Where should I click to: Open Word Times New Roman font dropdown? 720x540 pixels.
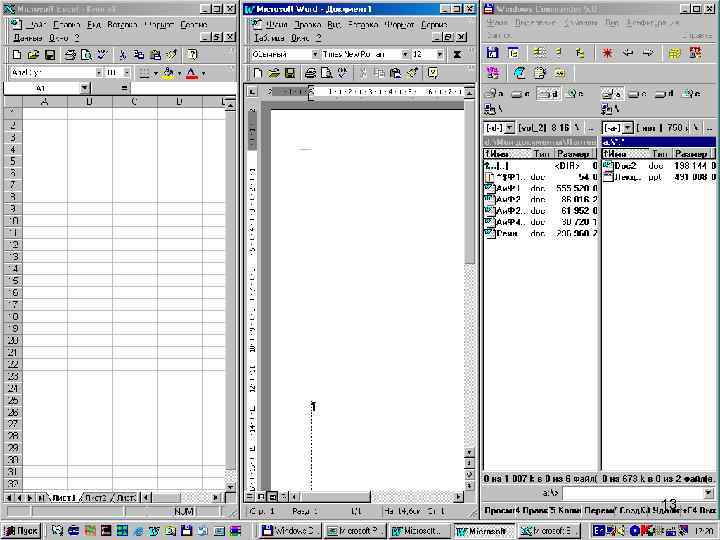405,55
